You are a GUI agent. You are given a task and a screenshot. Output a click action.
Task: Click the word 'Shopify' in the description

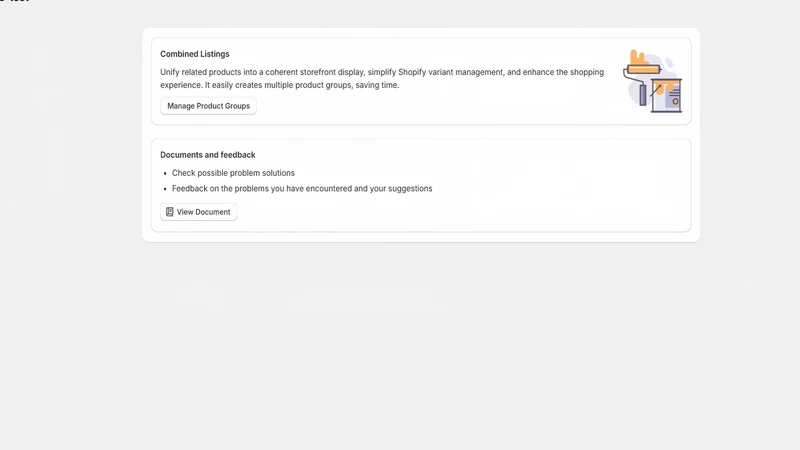[412, 72]
